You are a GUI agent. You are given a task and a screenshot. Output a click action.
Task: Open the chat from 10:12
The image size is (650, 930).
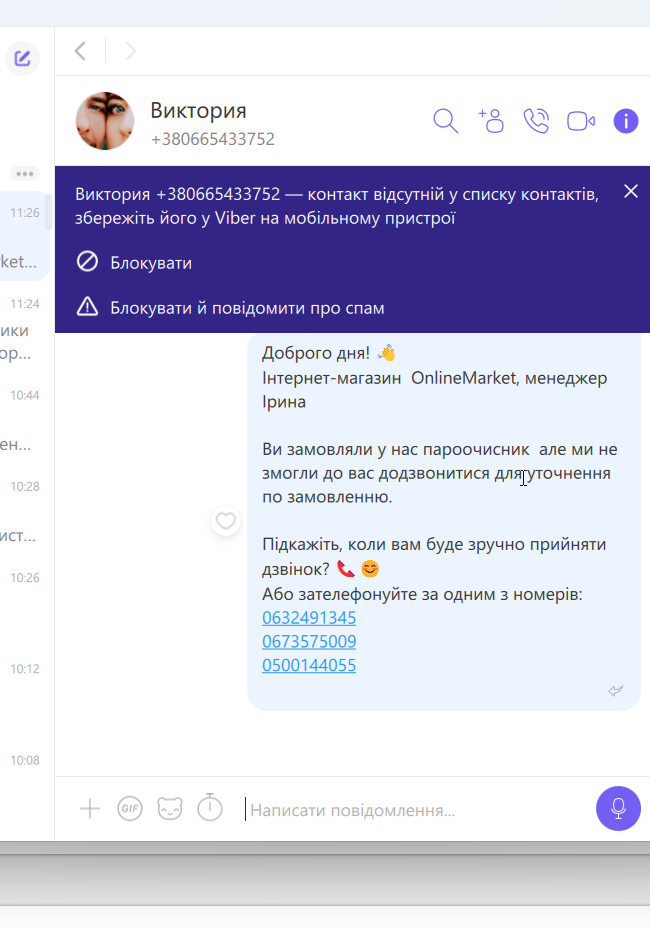pyautogui.click(x=24, y=693)
